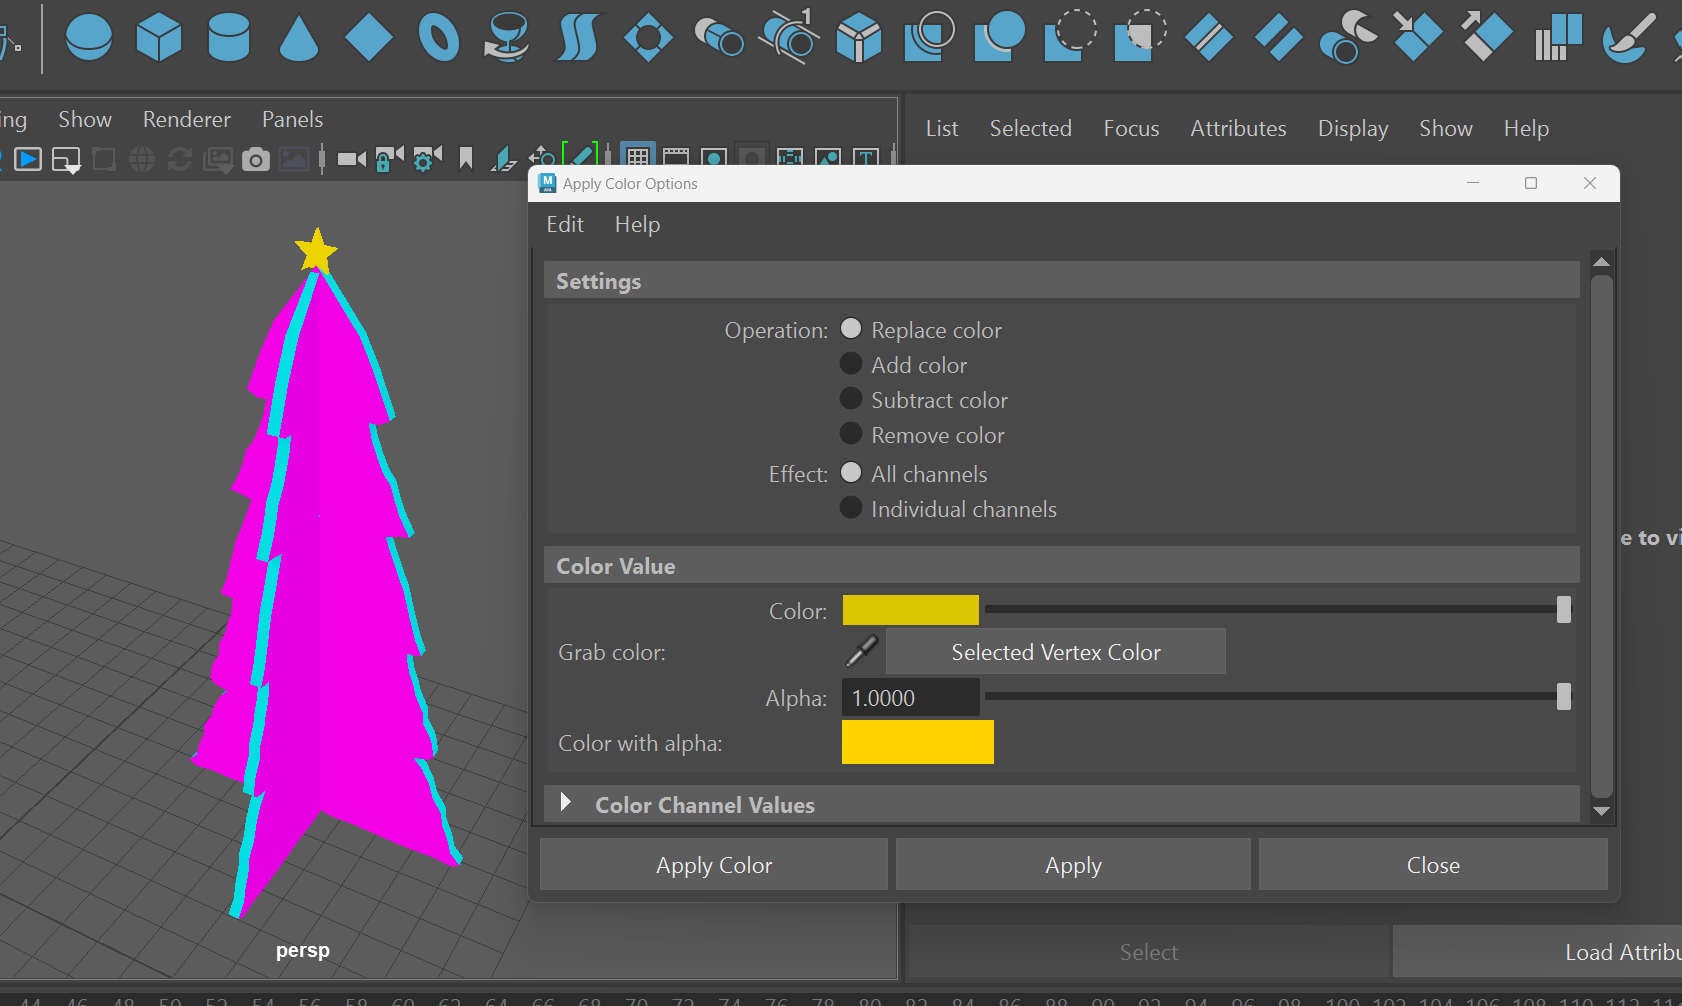Create a polygon cylinder from the shelf

[x=229, y=38]
